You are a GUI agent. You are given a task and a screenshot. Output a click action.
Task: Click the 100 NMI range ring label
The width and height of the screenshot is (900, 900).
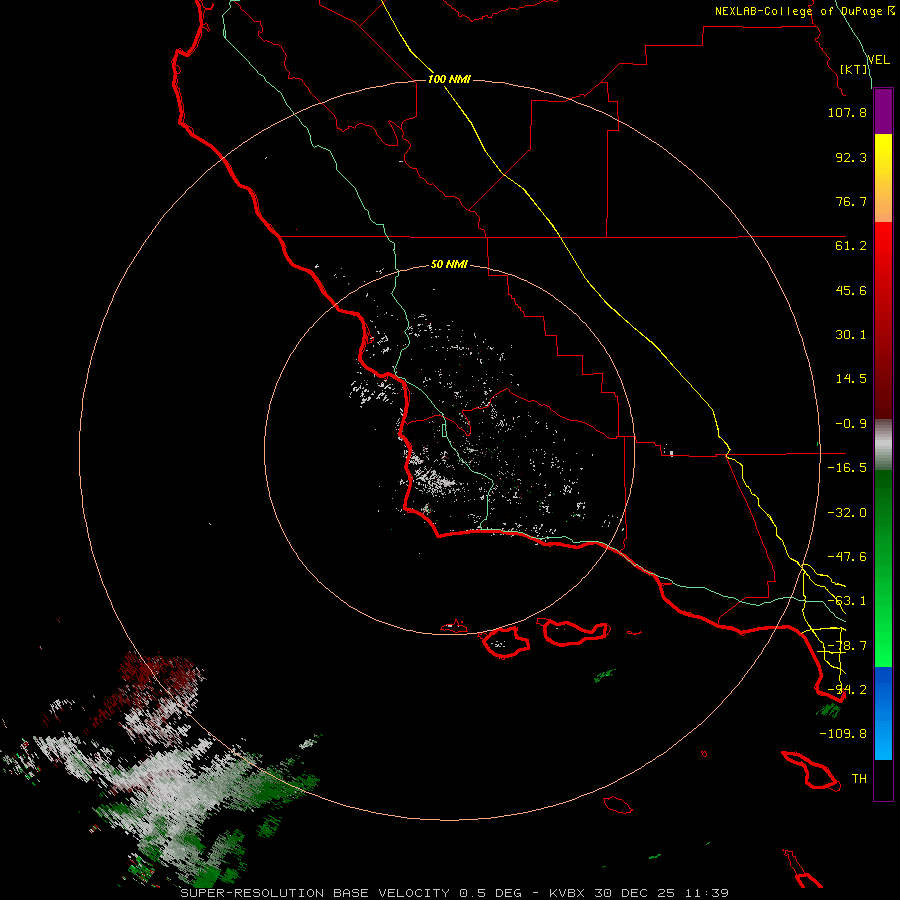click(x=449, y=79)
